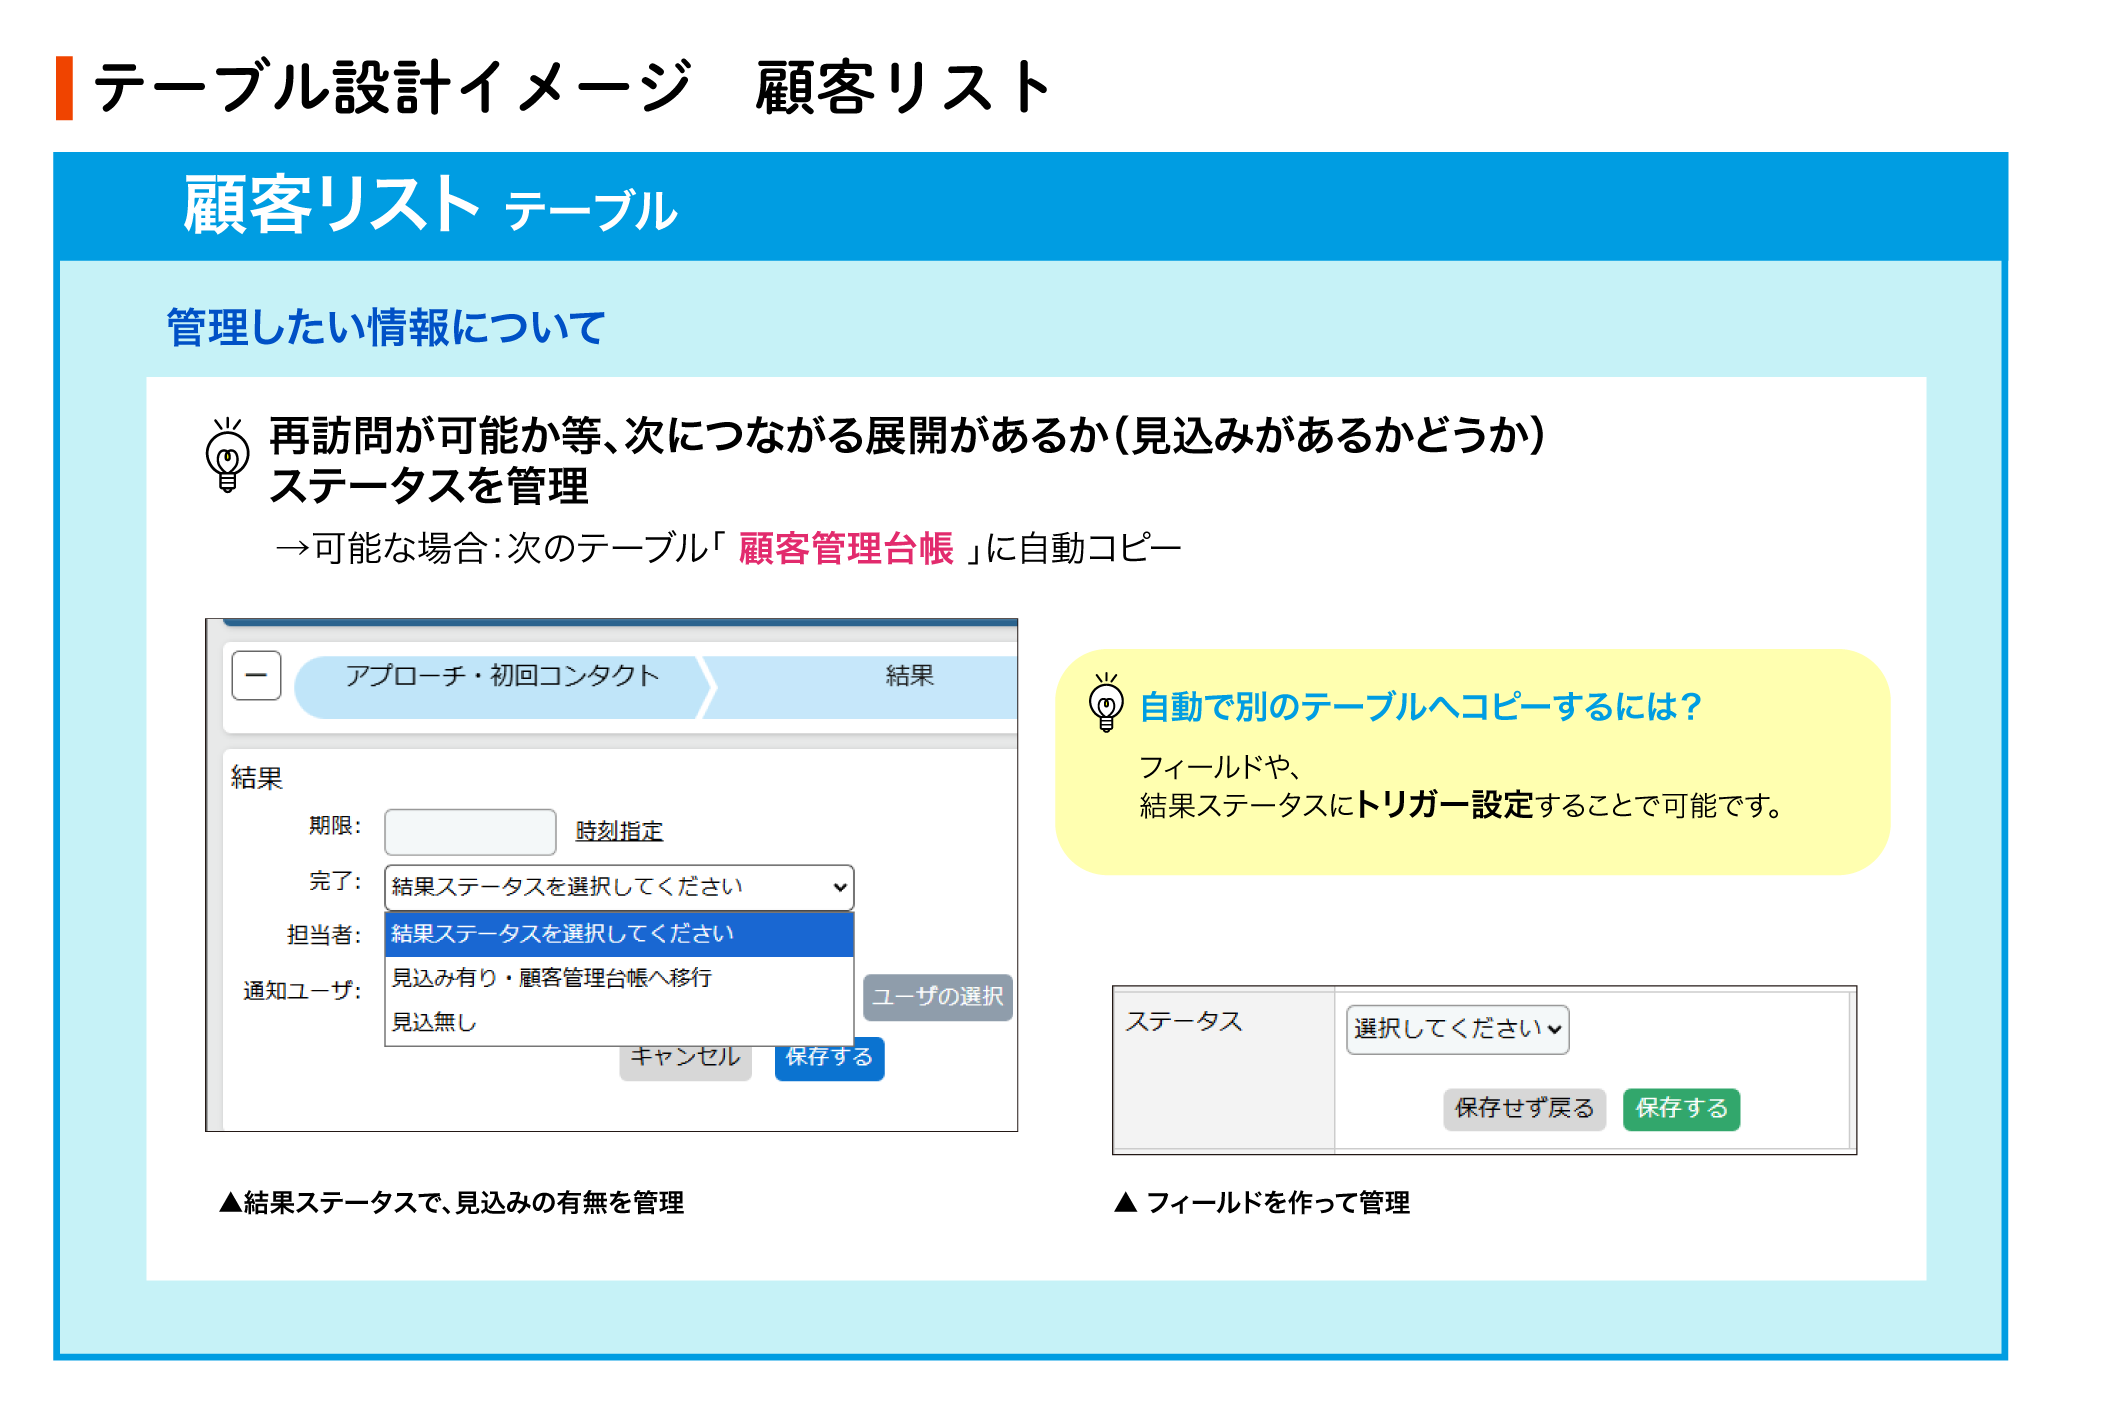Click the 期限 date input field
2110x1401 pixels.
pyautogui.click(x=469, y=831)
